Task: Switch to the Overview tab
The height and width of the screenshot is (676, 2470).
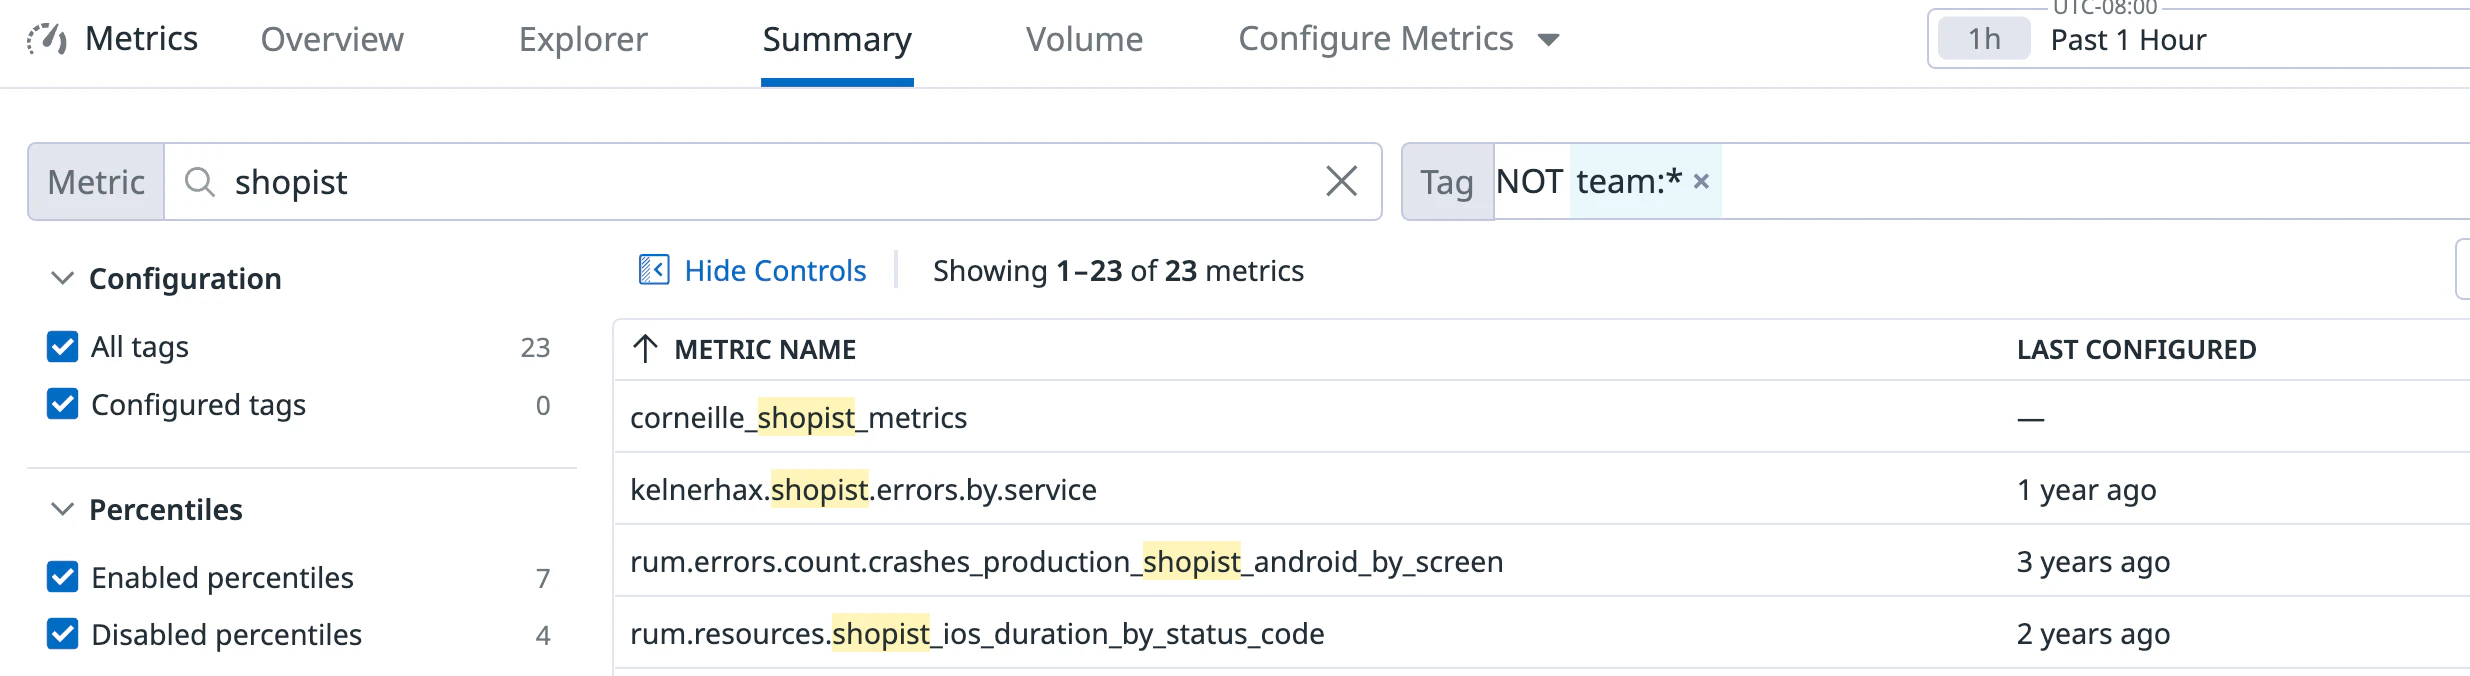Action: [332, 39]
